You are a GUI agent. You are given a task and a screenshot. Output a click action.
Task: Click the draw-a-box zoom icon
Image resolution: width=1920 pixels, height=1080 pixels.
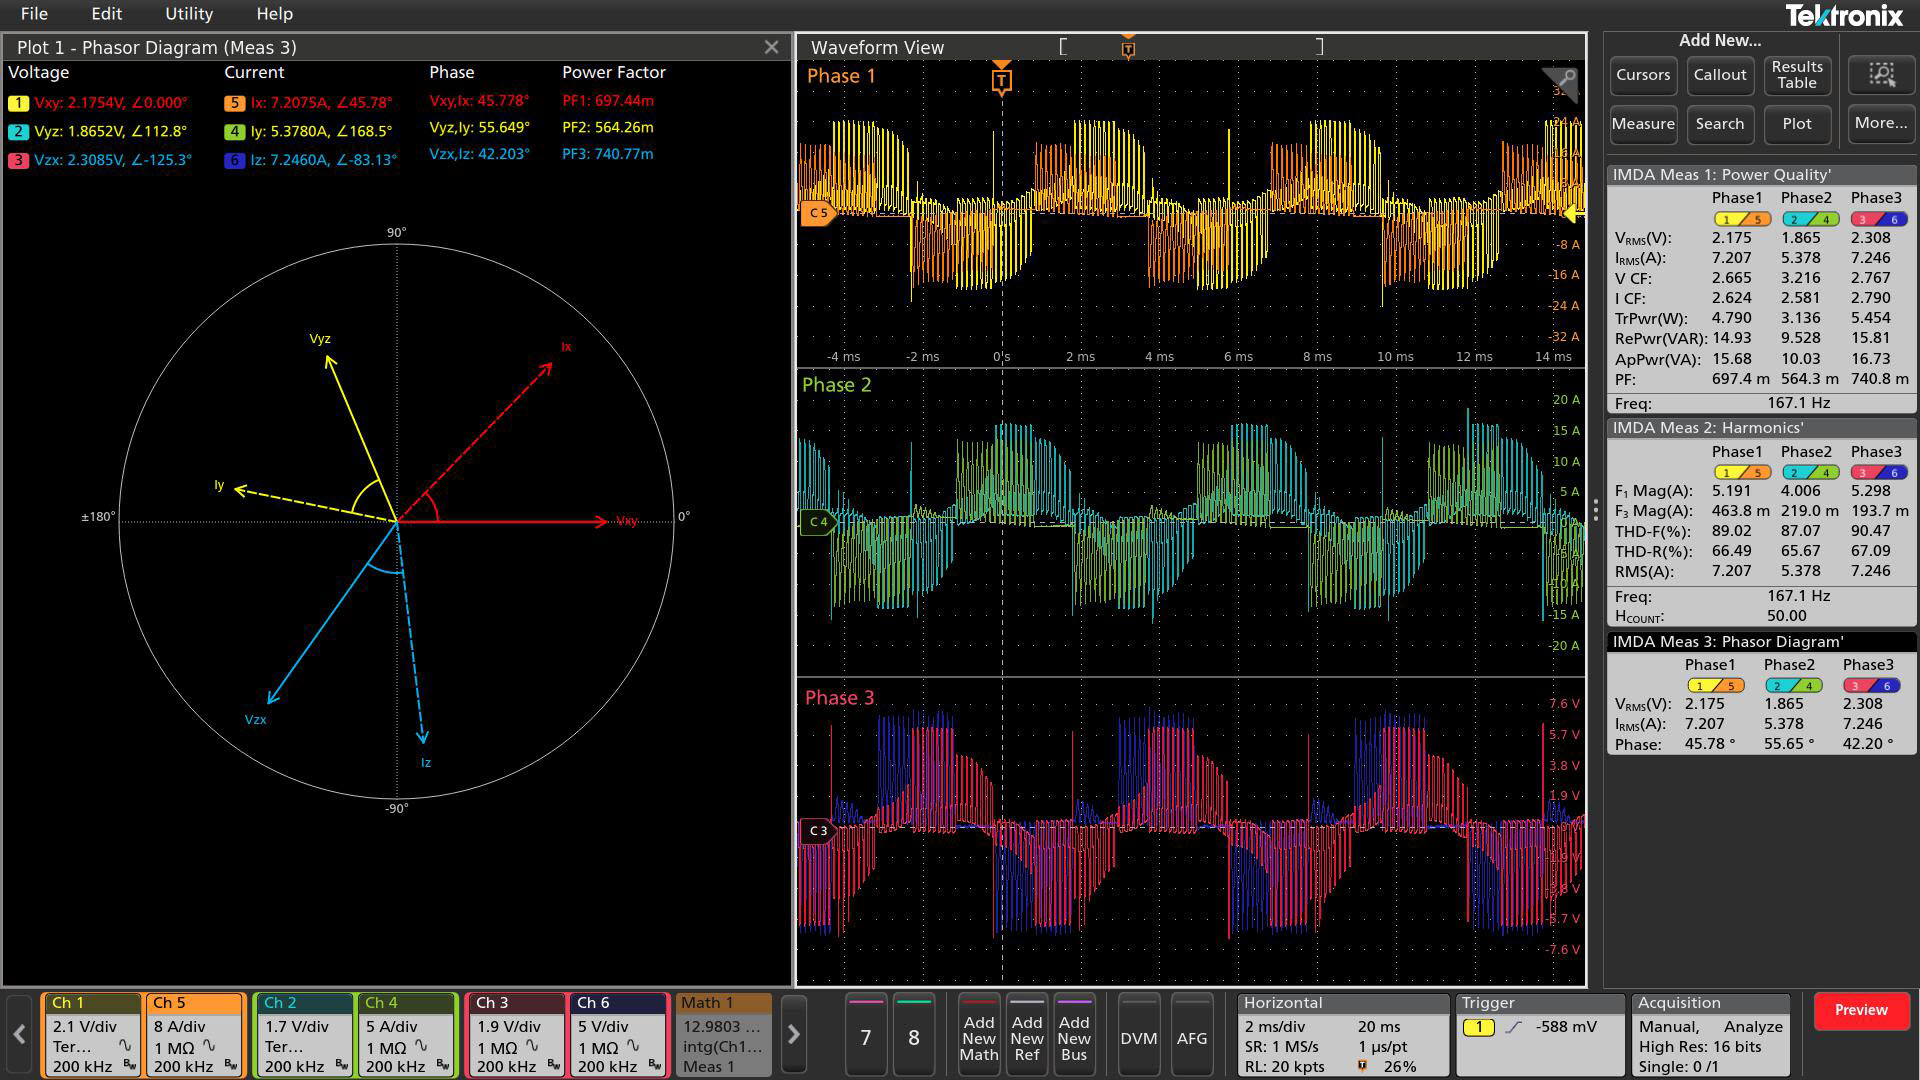(1881, 75)
